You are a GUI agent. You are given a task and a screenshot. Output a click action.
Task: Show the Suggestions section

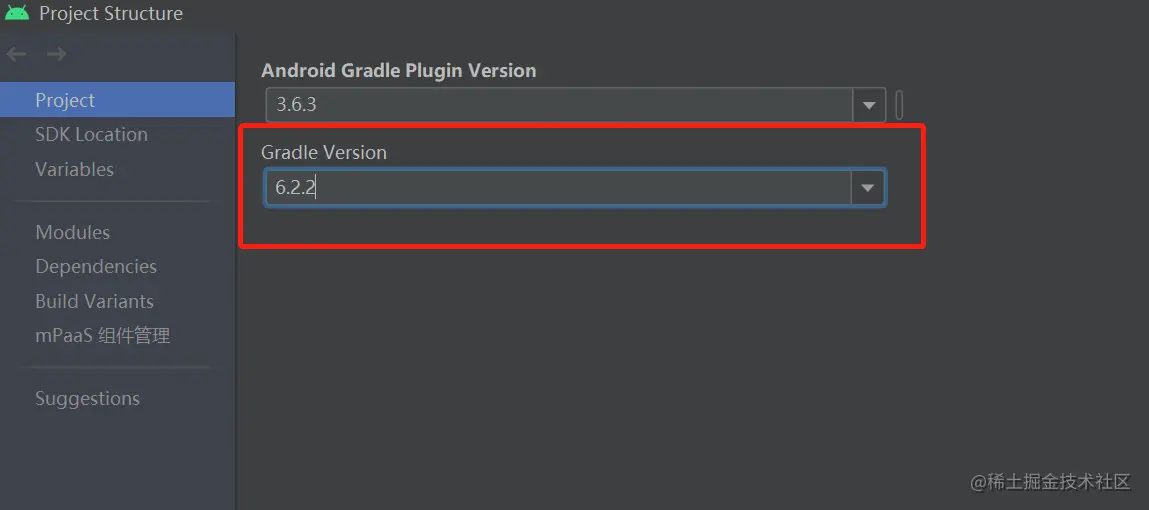[87, 398]
